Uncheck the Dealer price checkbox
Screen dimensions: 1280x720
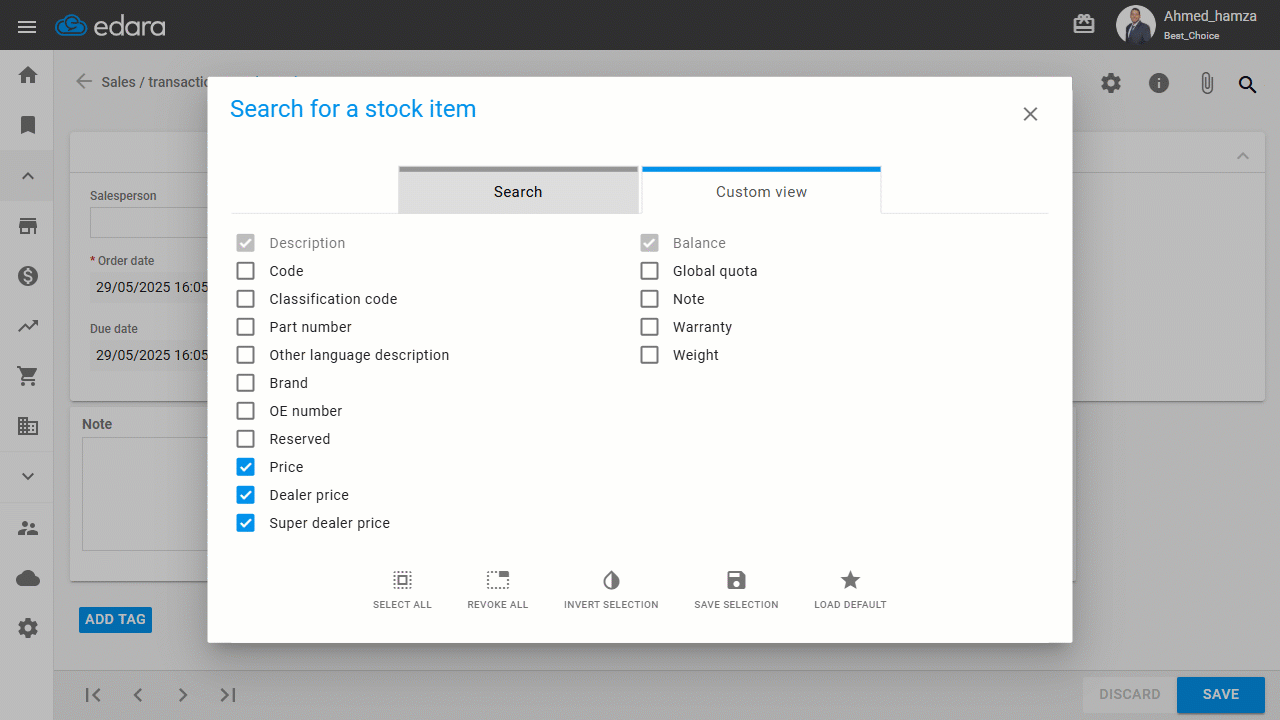click(245, 495)
